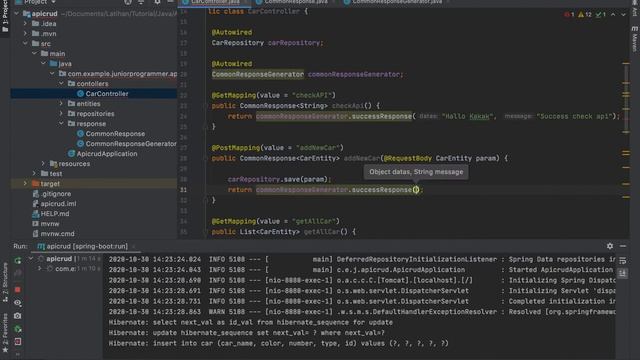Collapse the apicrud node in Run tree
This screenshot has width=640, height=360.
click(x=31, y=259)
